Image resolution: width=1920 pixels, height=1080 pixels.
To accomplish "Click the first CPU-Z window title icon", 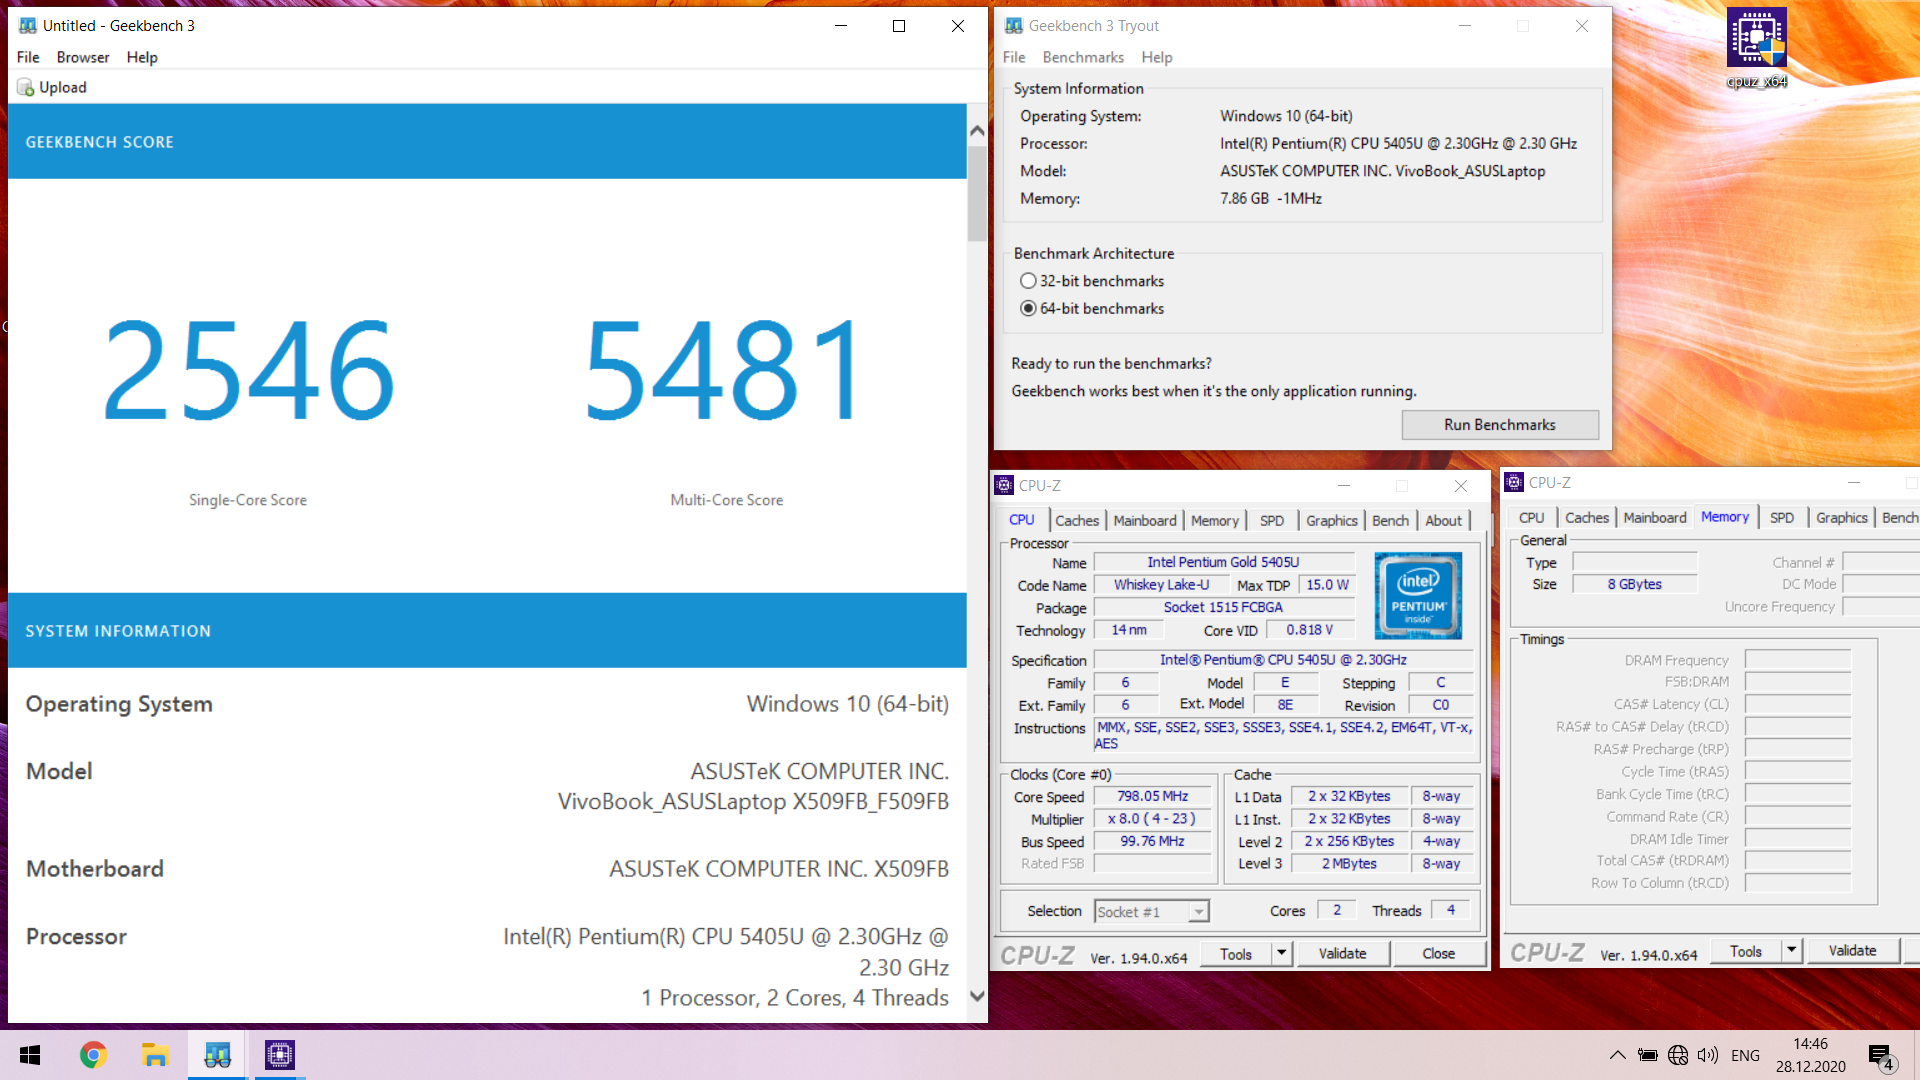I will tap(1004, 485).
